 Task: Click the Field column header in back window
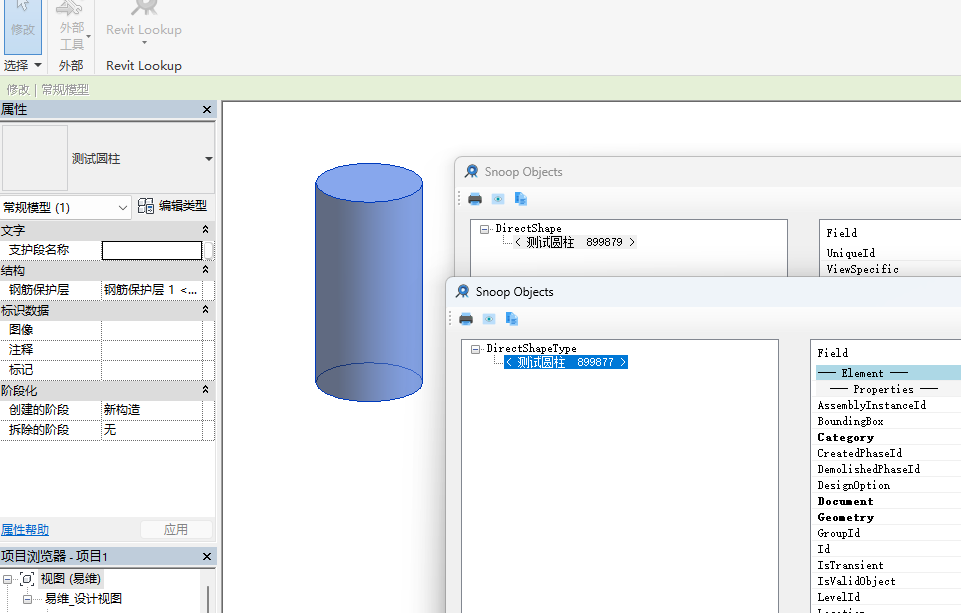click(841, 233)
